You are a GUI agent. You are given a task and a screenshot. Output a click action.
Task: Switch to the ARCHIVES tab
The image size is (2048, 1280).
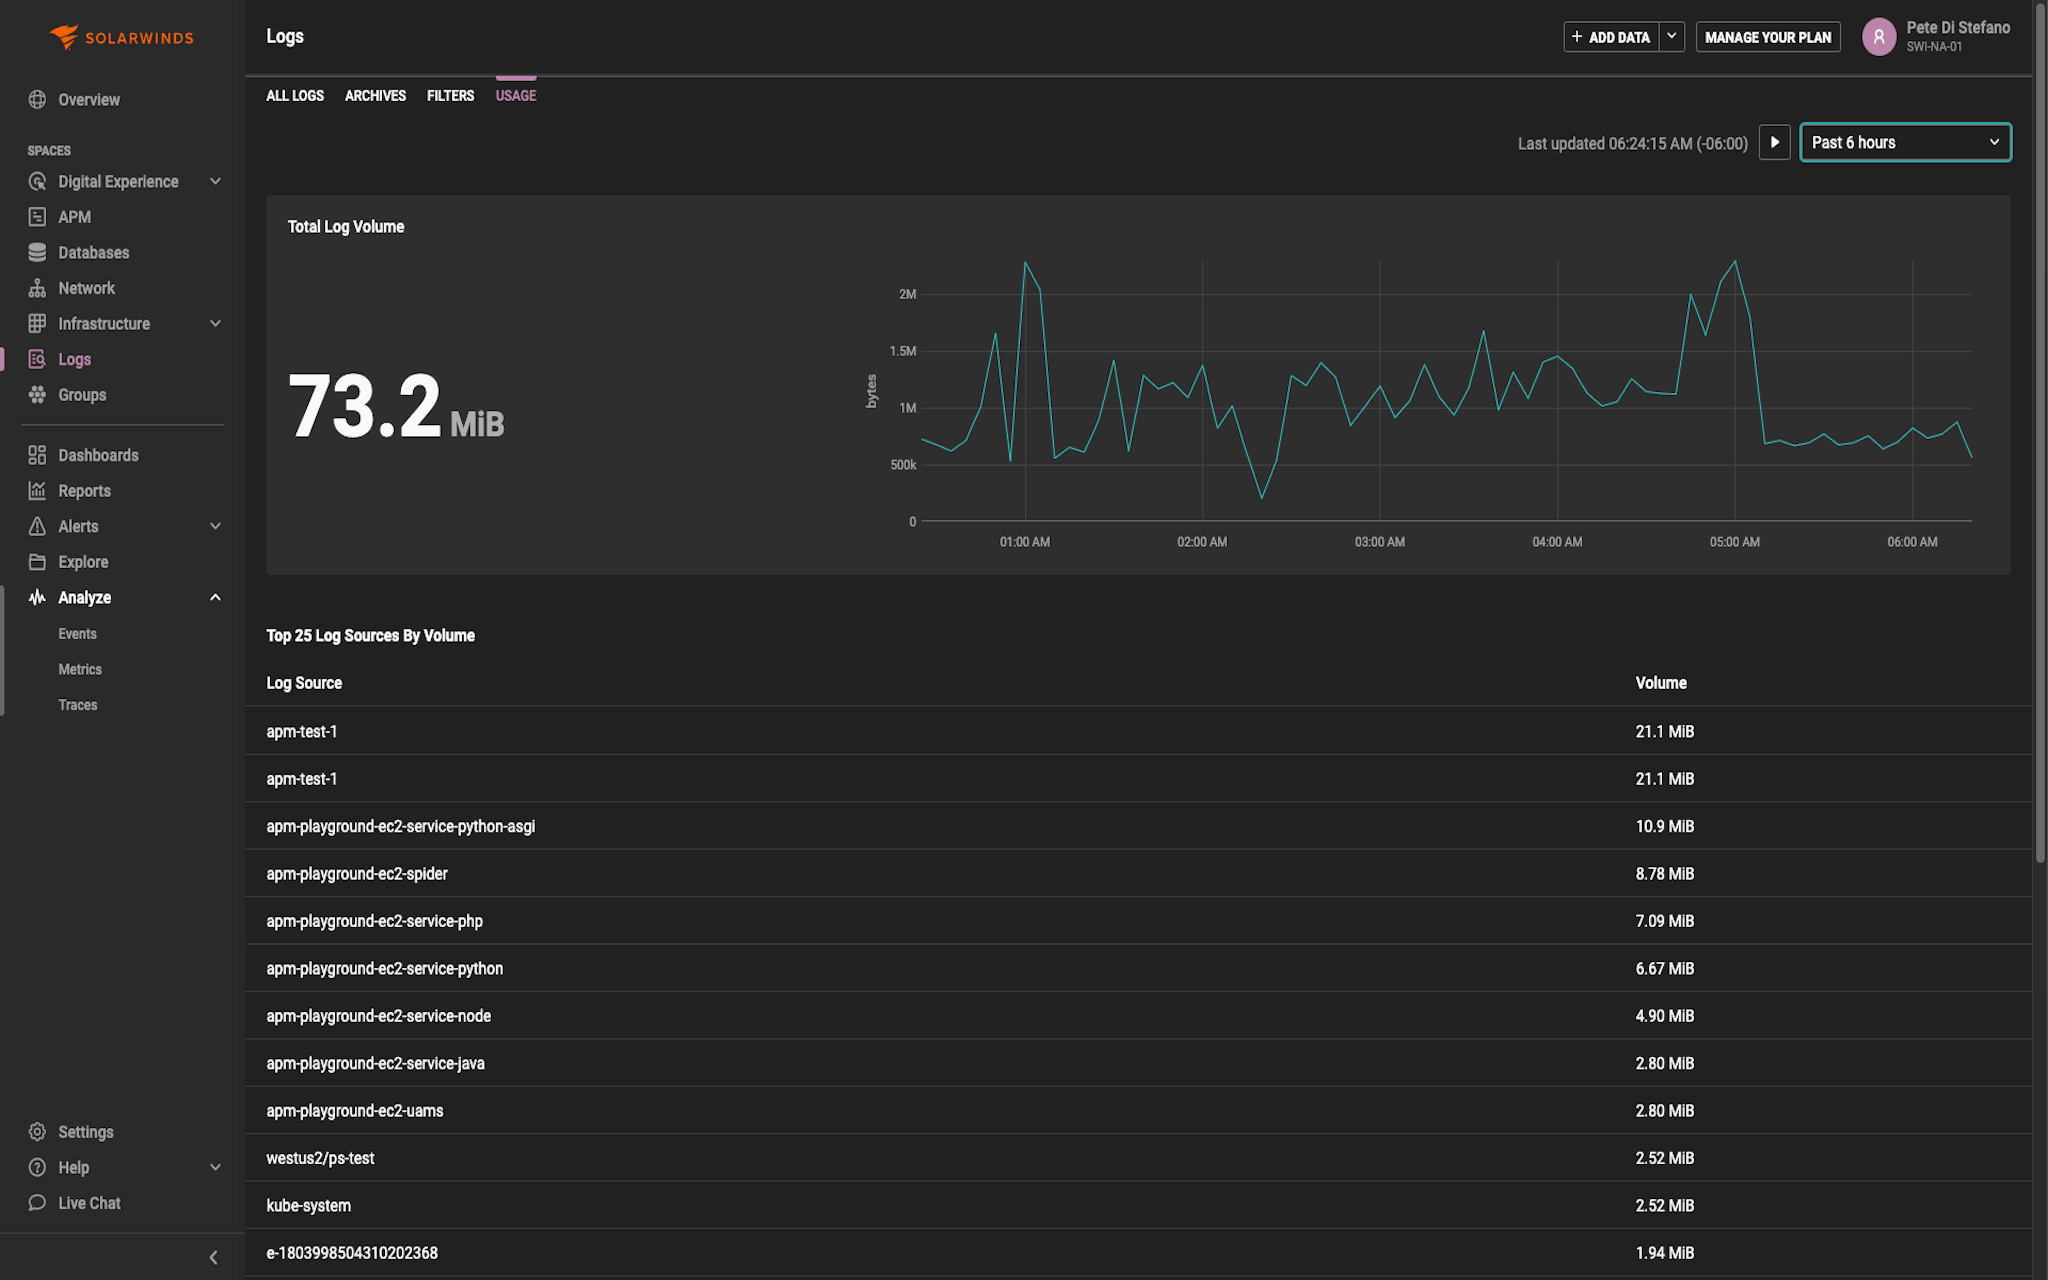(x=375, y=95)
